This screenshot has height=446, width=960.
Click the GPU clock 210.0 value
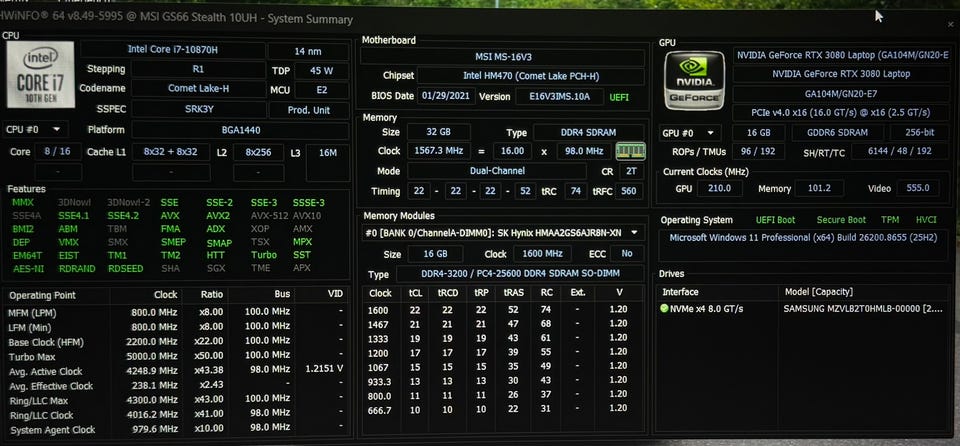pyautogui.click(x=719, y=189)
